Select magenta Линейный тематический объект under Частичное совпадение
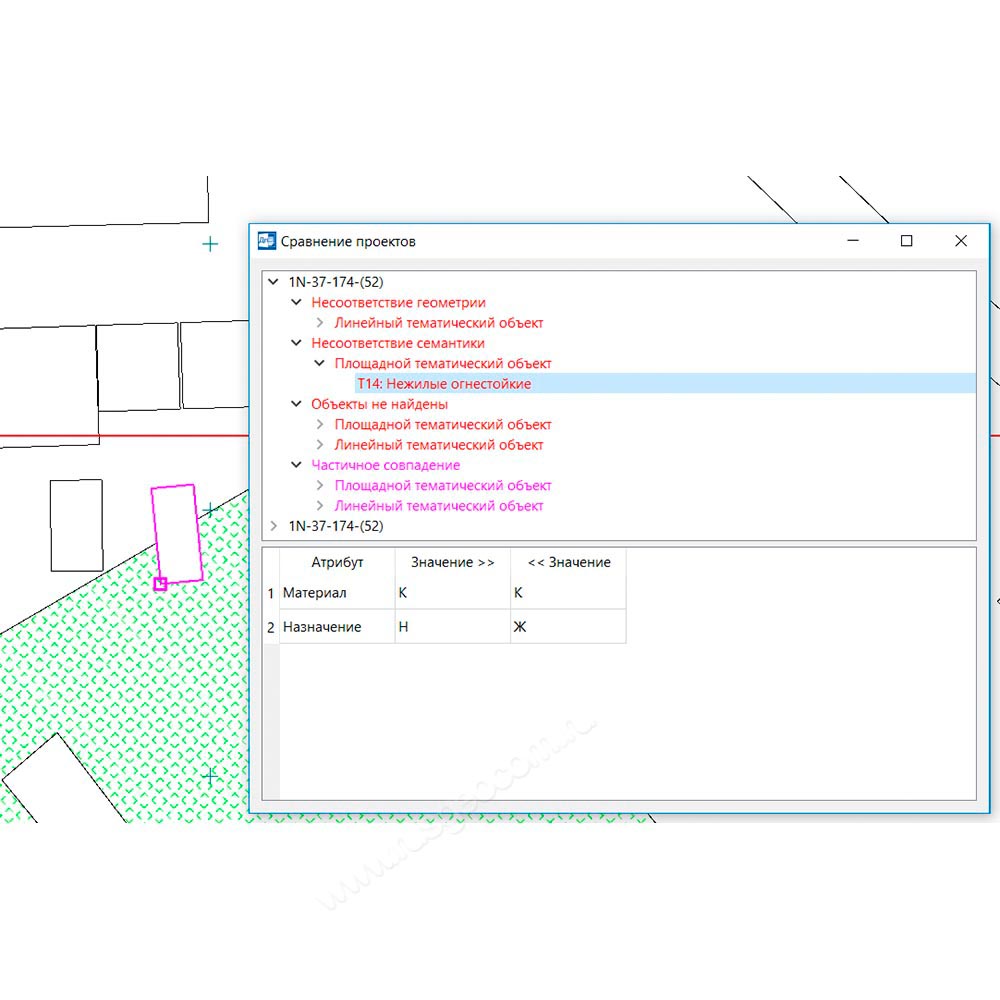1000x1000 pixels. [x=438, y=506]
